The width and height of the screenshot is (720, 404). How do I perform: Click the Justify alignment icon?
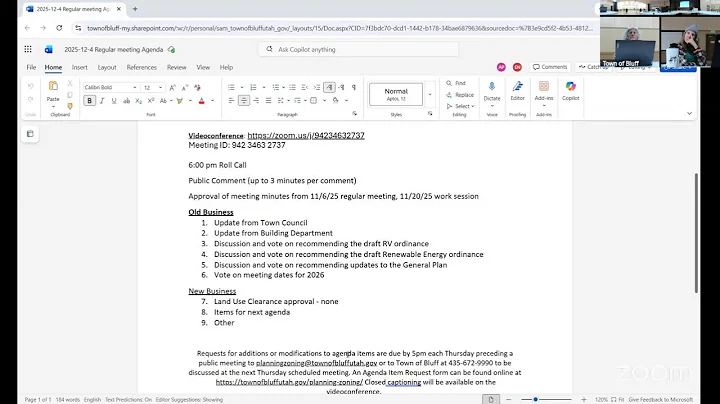click(x=269, y=101)
